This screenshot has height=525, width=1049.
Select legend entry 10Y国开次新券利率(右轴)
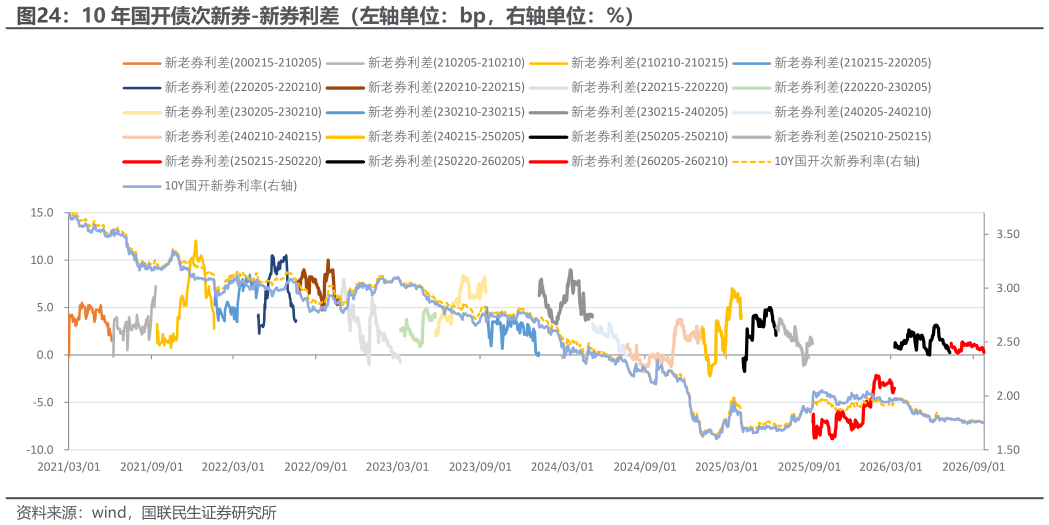826,162
